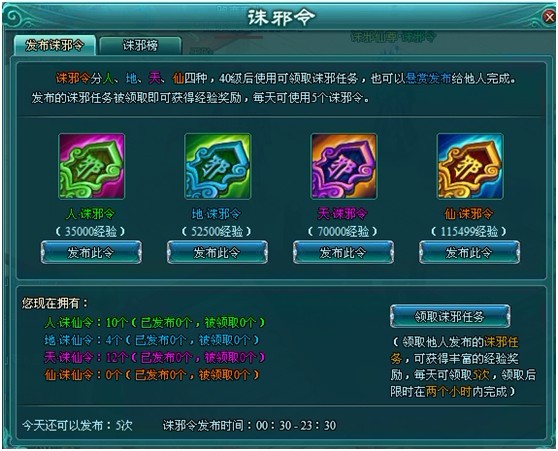Click the 诛邪令 window title text

tap(281, 17)
